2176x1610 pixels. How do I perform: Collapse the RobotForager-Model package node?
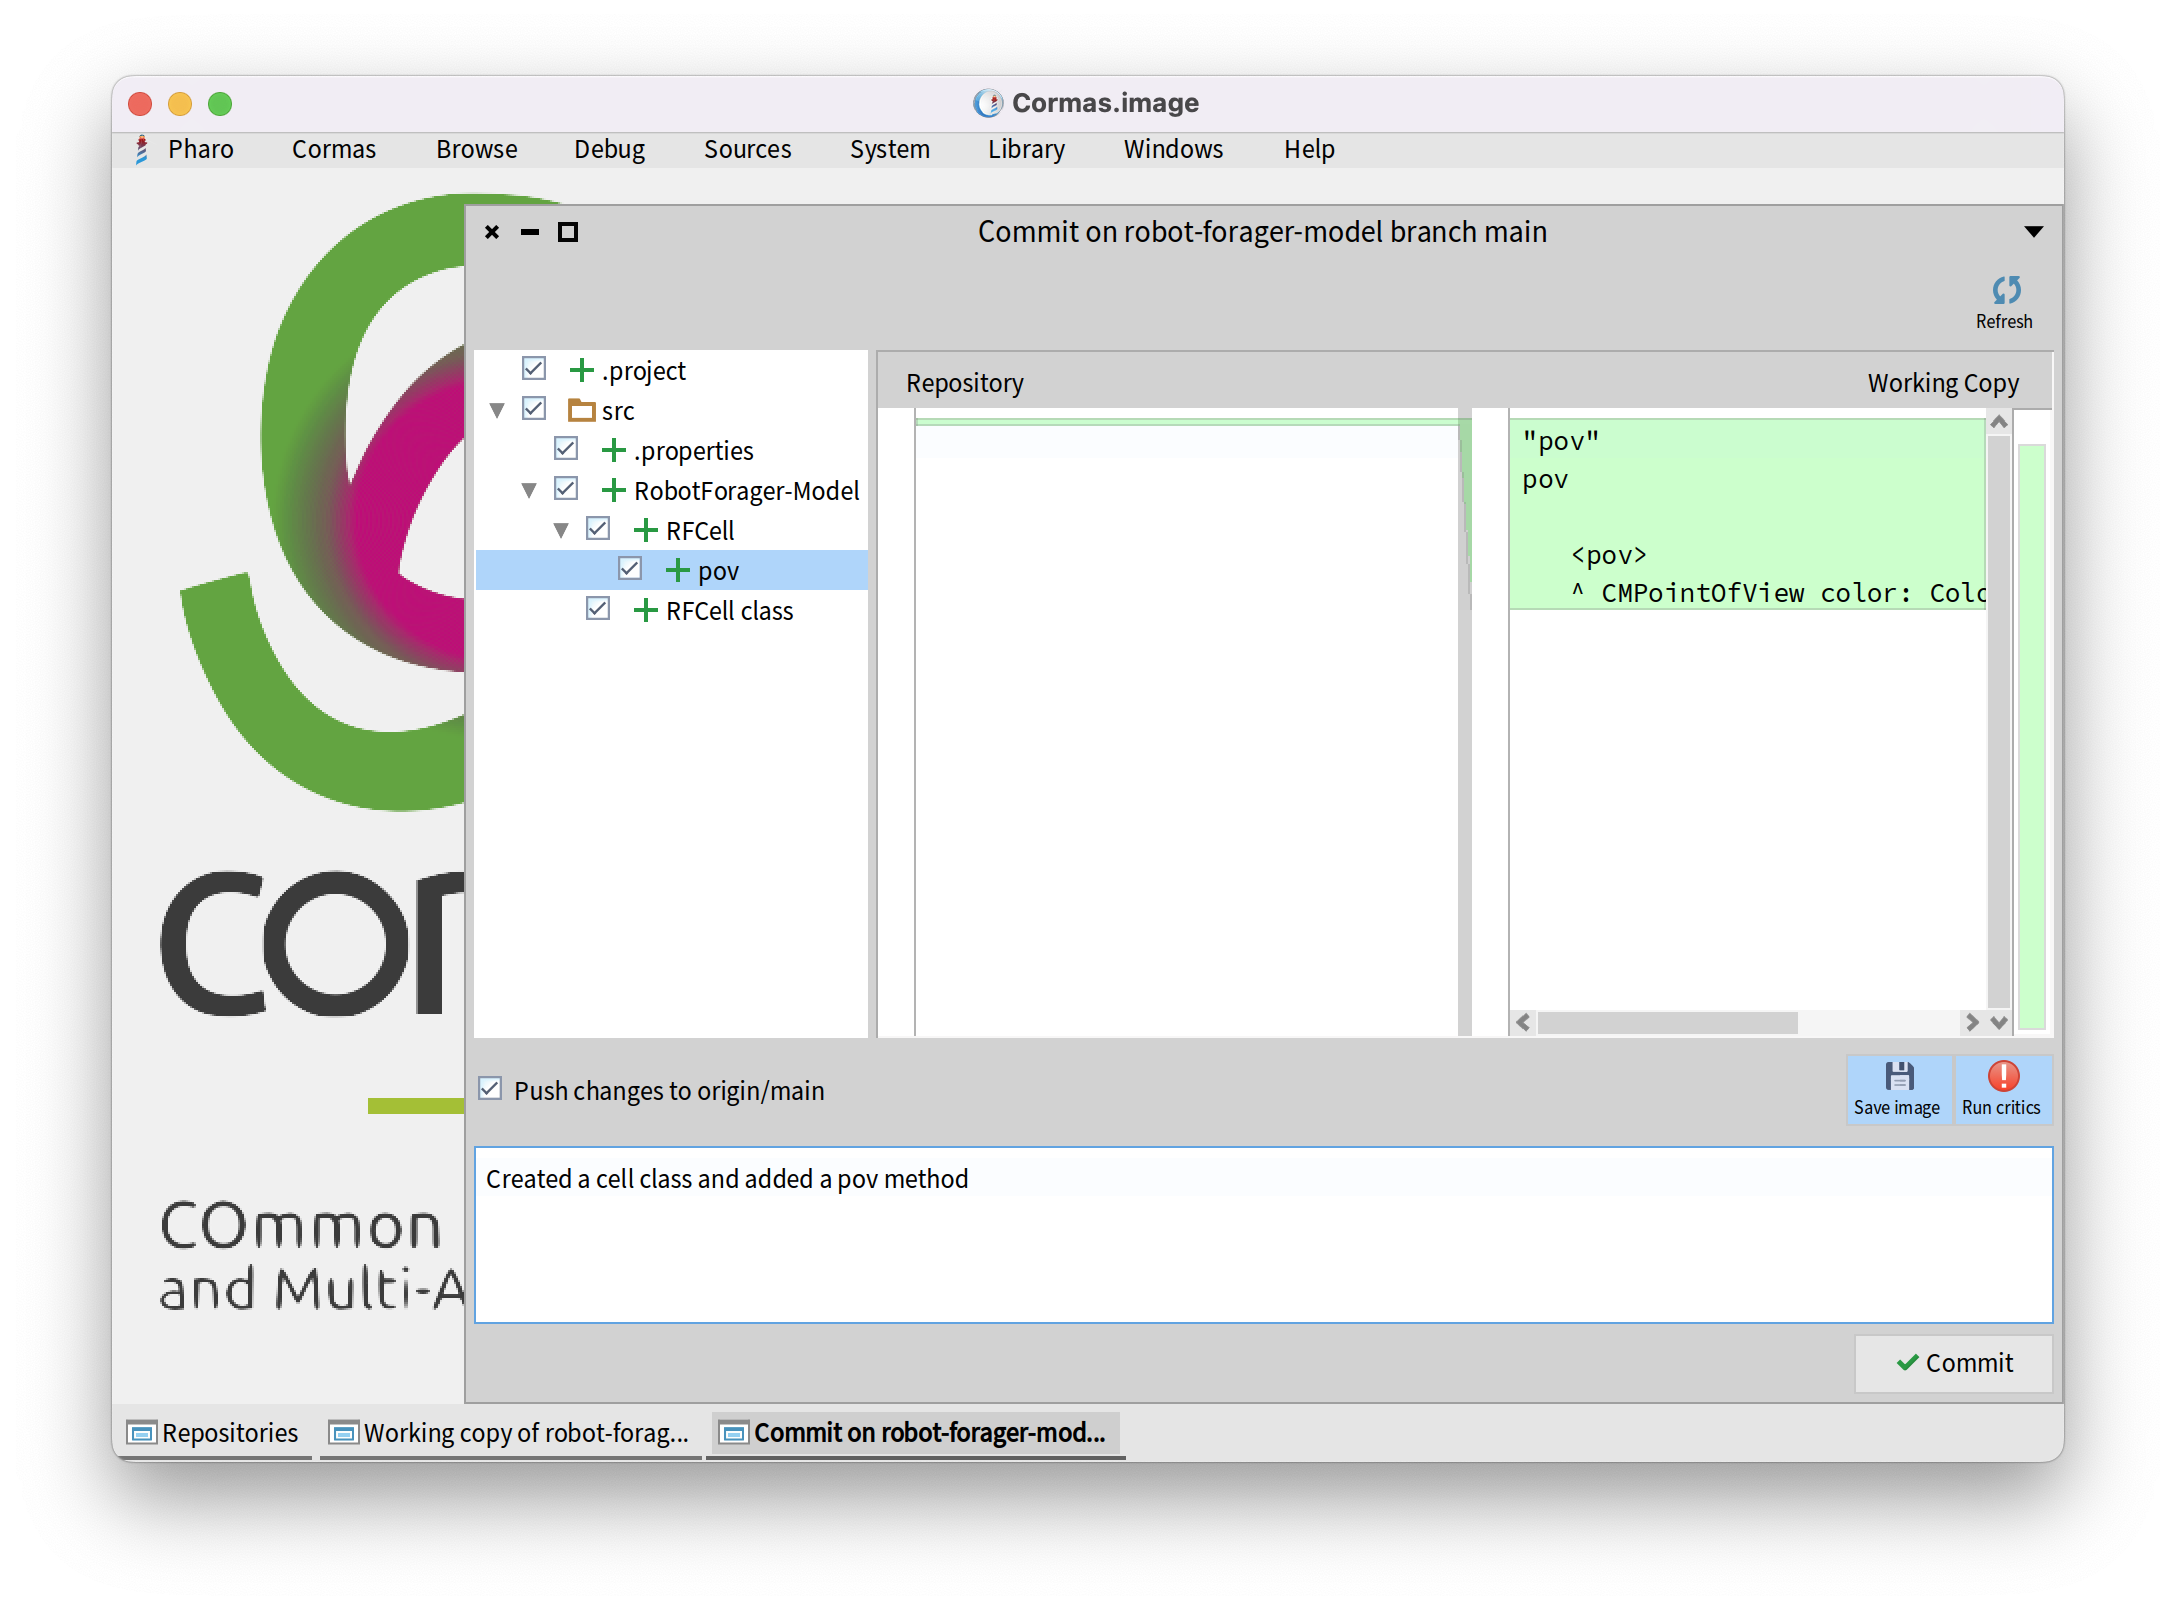529,490
